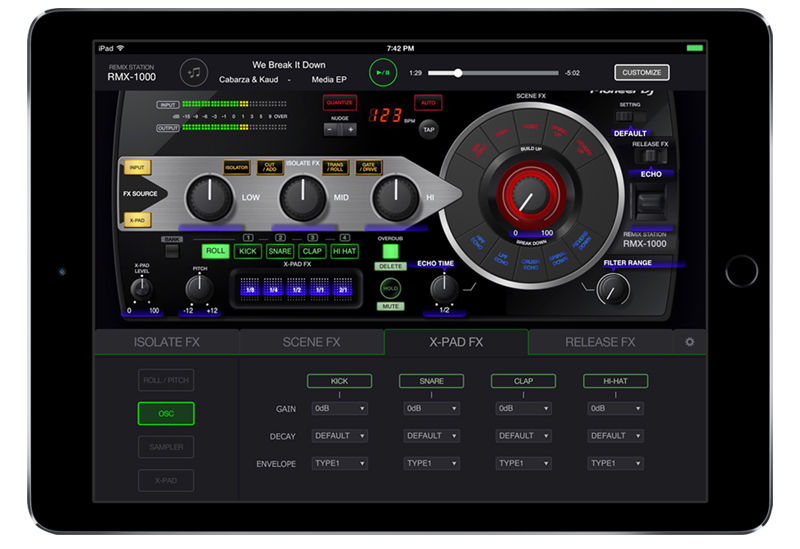
Task: Switch to the SCENE FX tab
Action: click(311, 342)
